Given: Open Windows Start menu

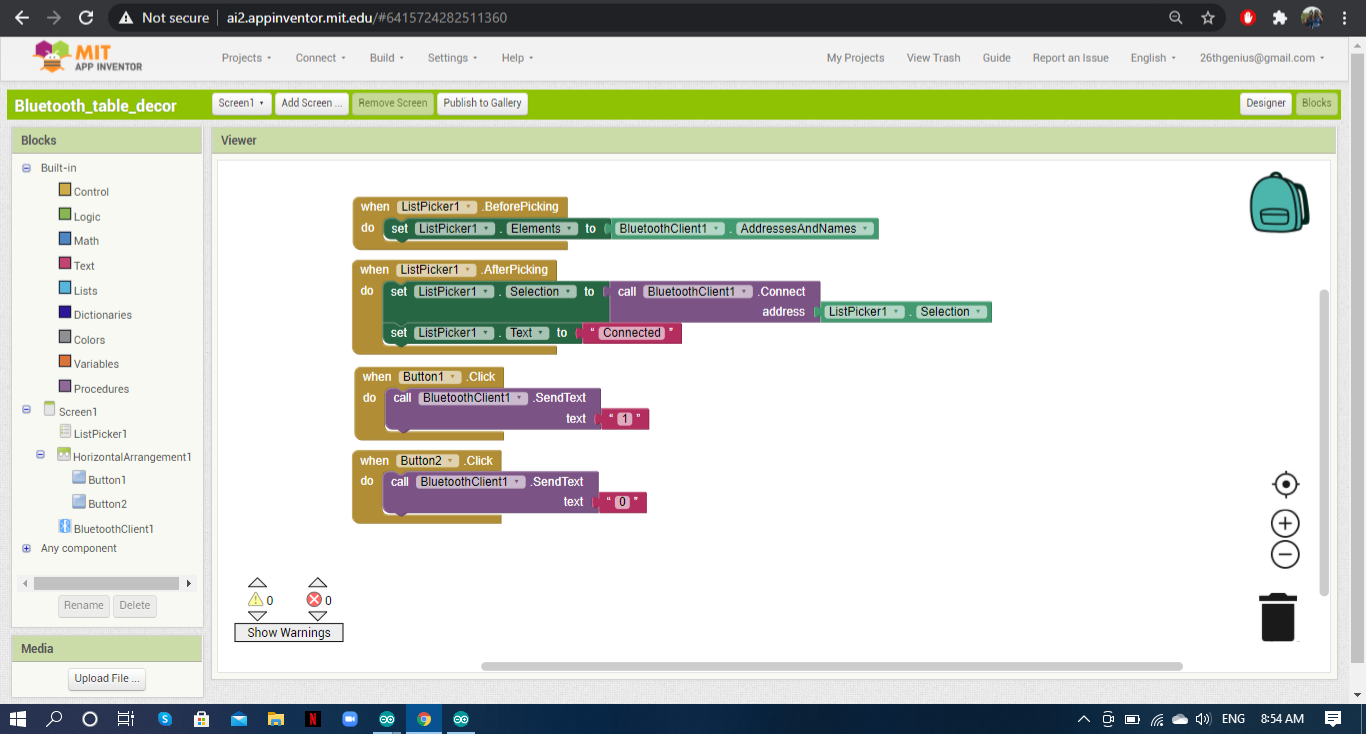Looking at the screenshot, I should pyautogui.click(x=17, y=718).
